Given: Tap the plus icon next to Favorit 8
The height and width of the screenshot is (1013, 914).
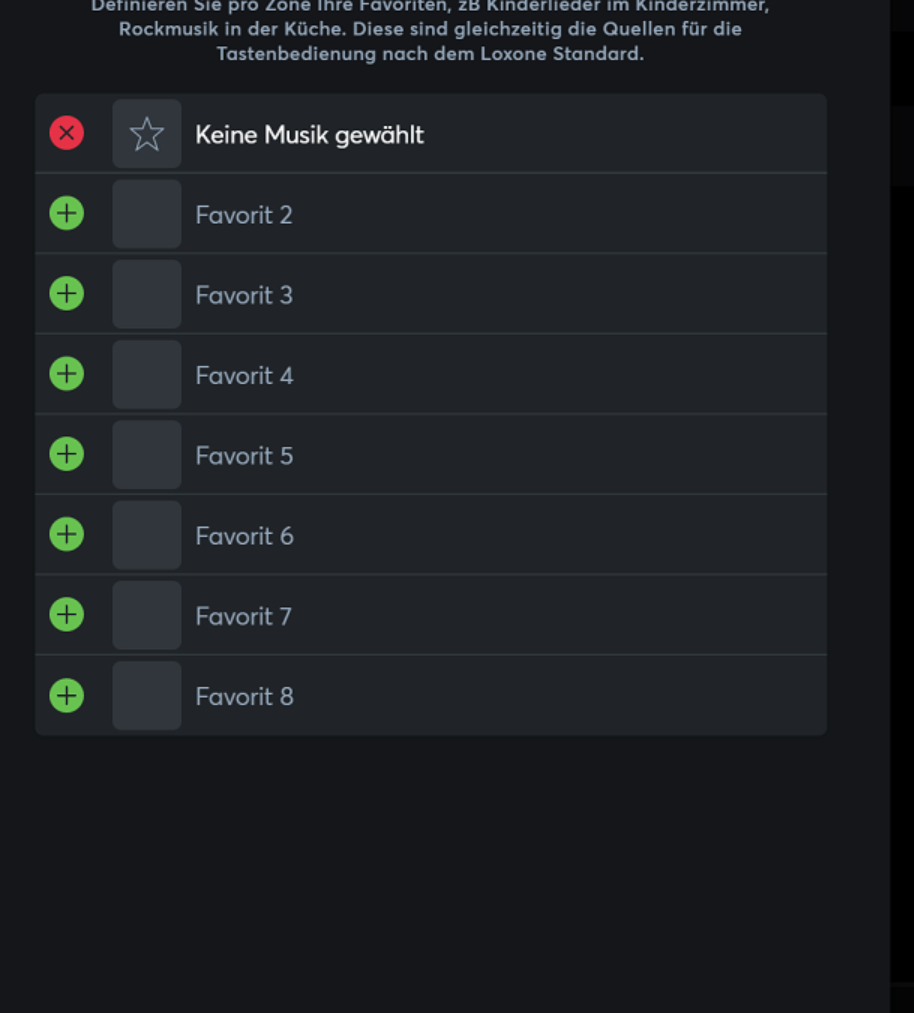Looking at the screenshot, I should pos(67,695).
